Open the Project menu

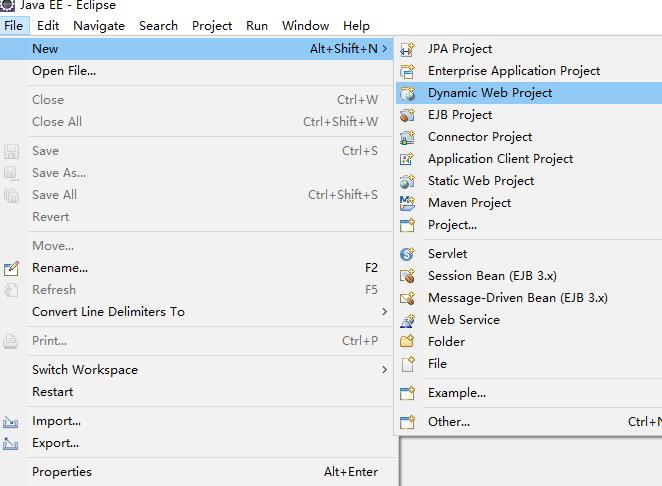[x=212, y=26]
